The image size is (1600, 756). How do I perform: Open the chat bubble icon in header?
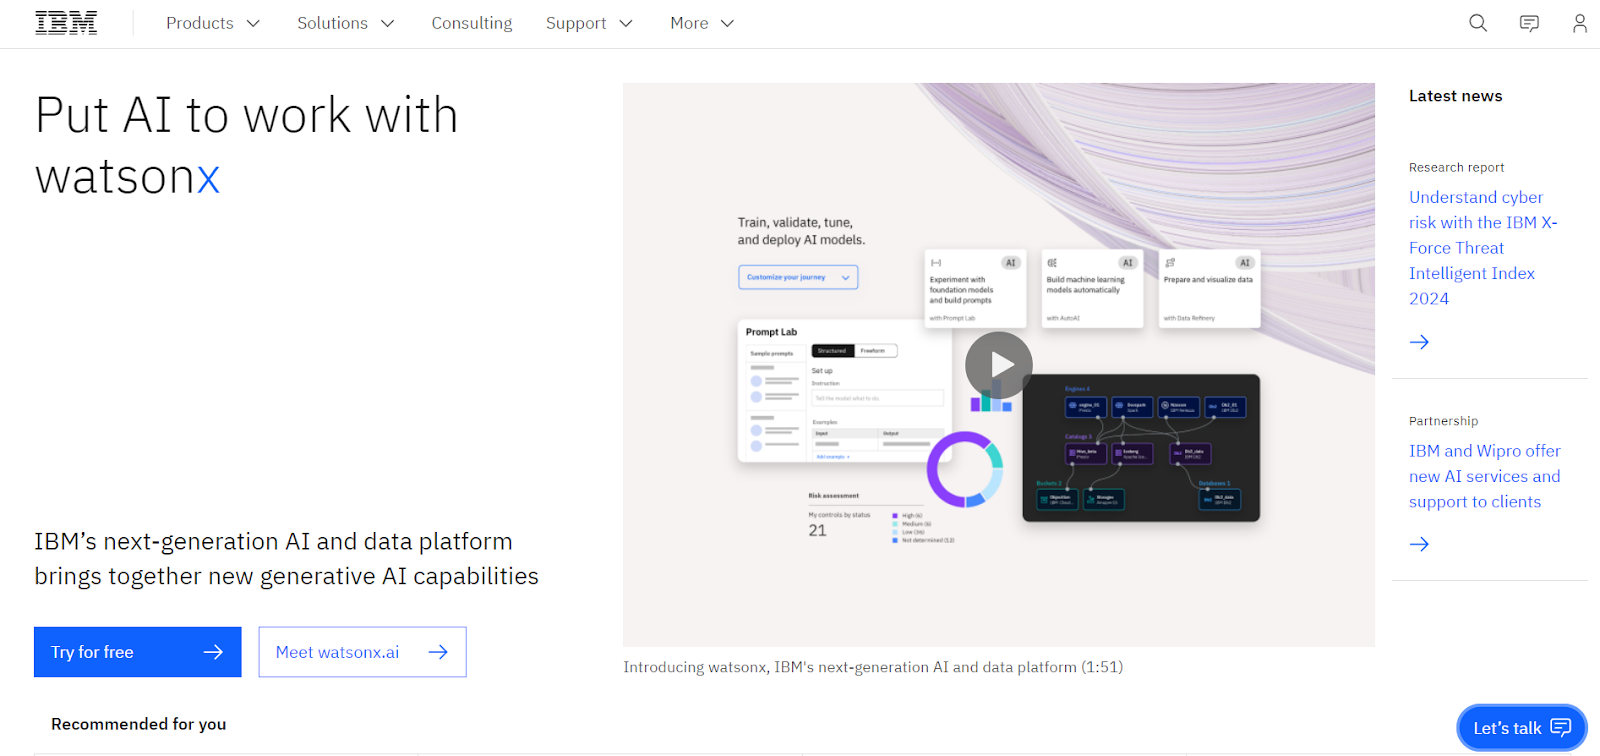click(1529, 23)
